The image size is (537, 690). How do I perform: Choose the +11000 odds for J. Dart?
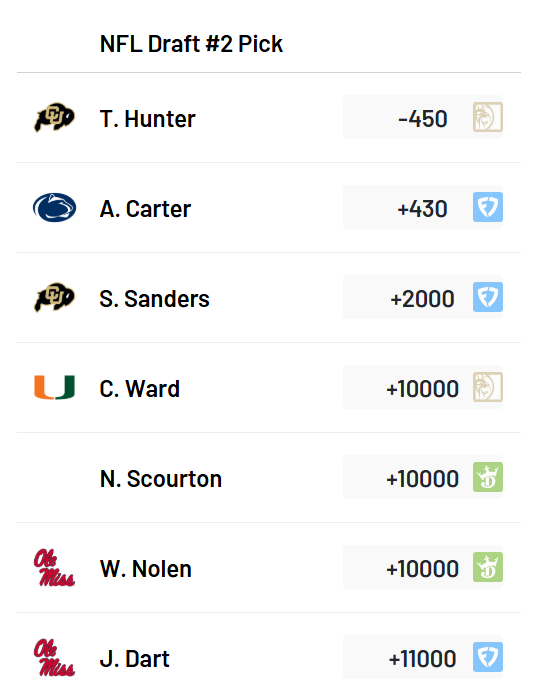point(423,659)
